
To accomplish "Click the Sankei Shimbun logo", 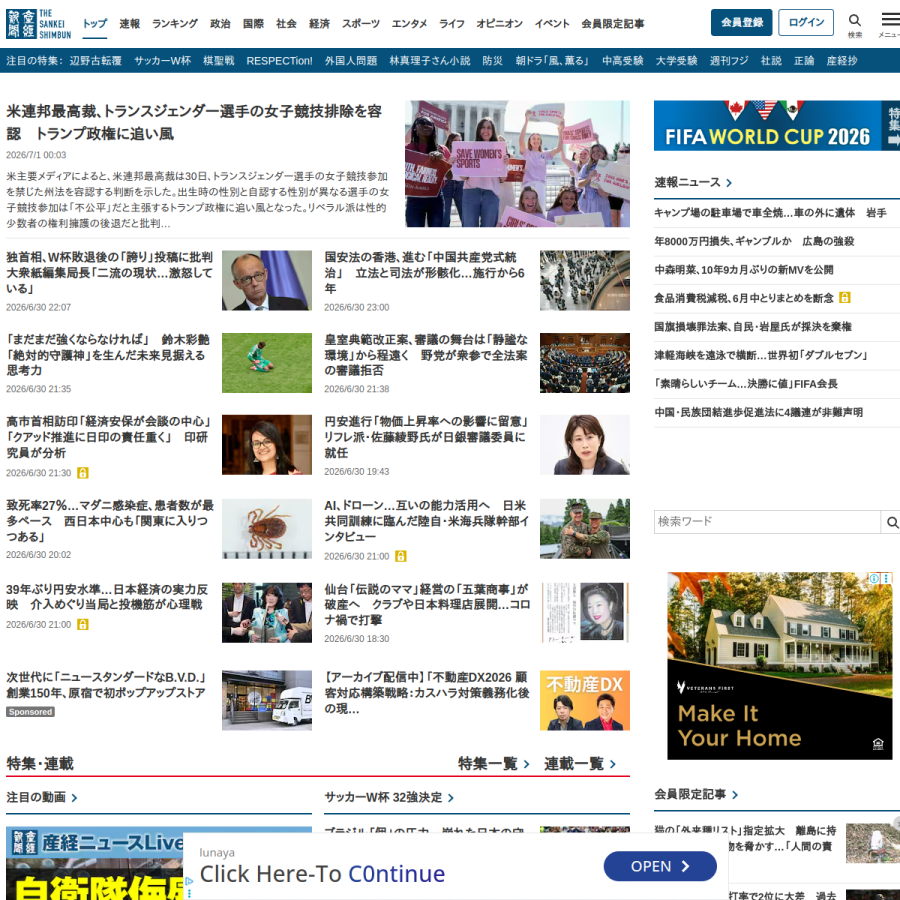I will pos(38,24).
